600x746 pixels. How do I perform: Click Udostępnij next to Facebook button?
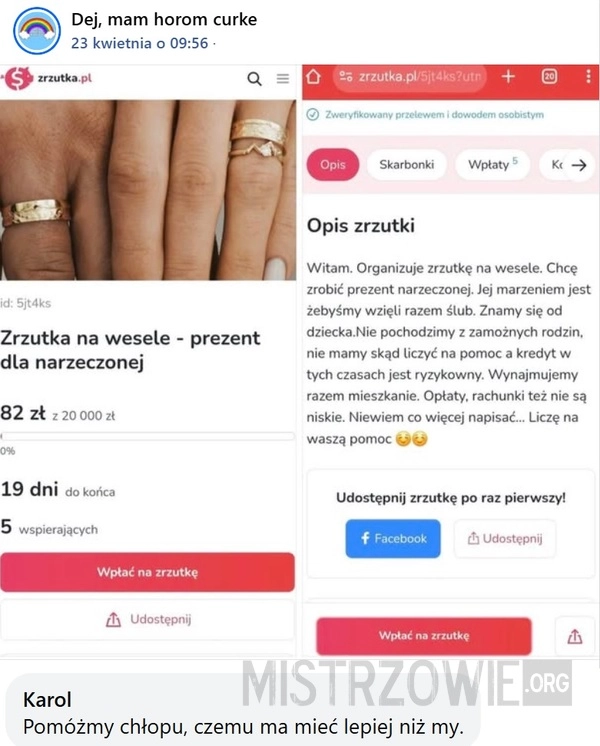click(505, 539)
